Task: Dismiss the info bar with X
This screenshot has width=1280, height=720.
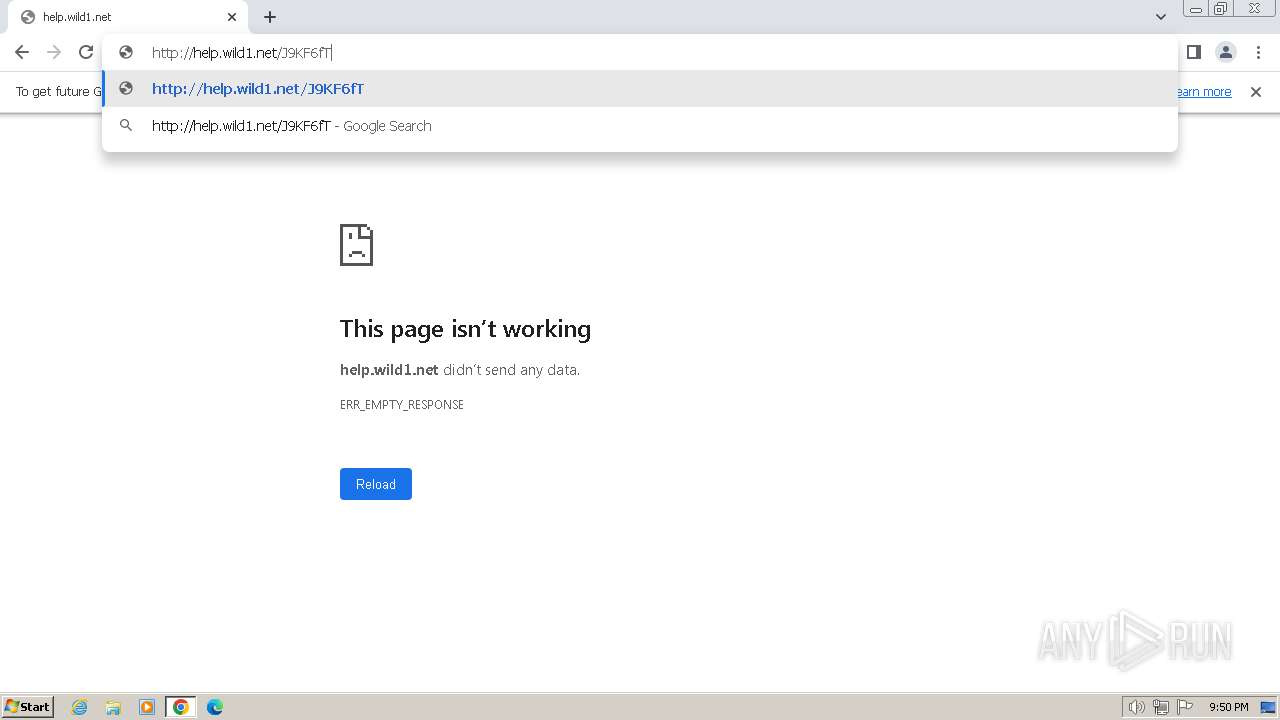Action: [1256, 92]
